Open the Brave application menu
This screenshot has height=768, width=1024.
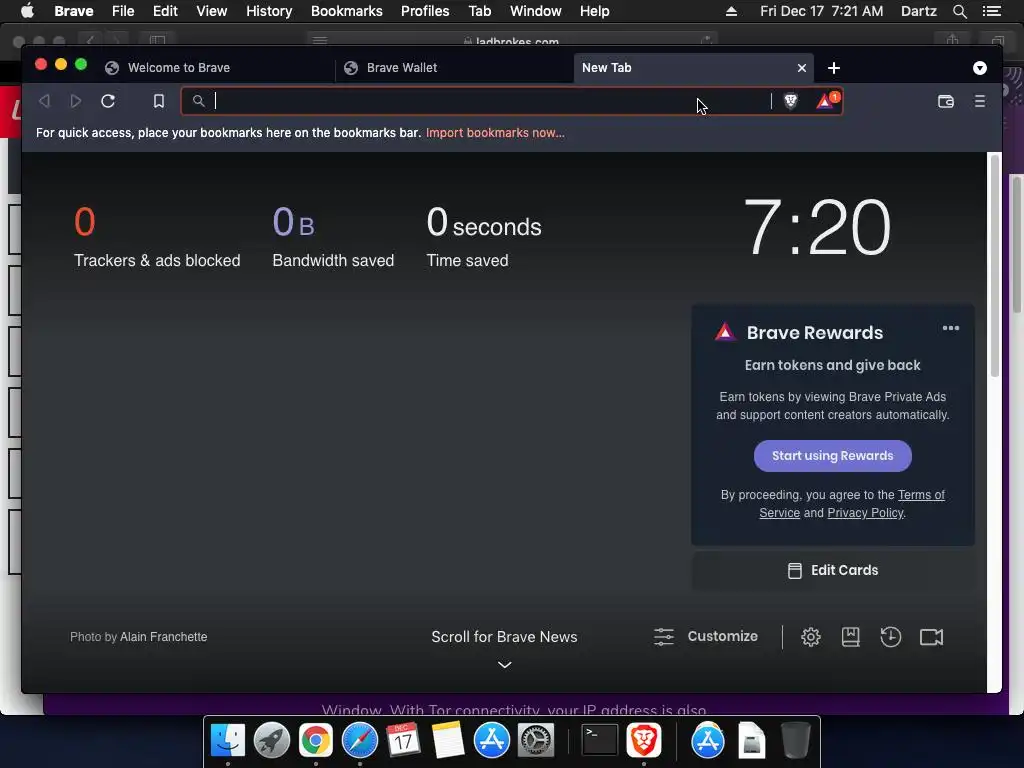(x=74, y=11)
